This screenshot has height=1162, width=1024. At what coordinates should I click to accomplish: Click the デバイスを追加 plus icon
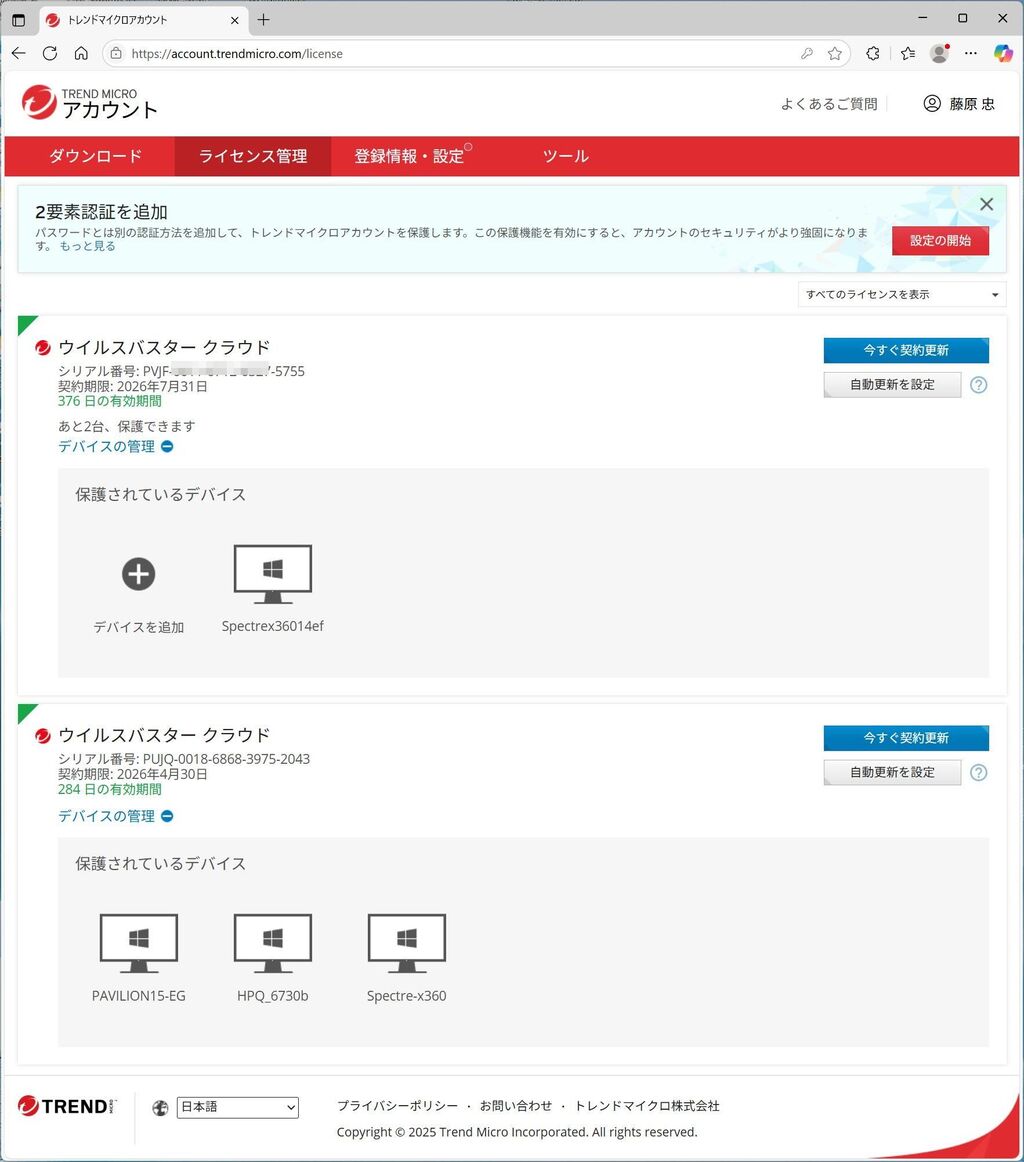pyautogui.click(x=139, y=574)
